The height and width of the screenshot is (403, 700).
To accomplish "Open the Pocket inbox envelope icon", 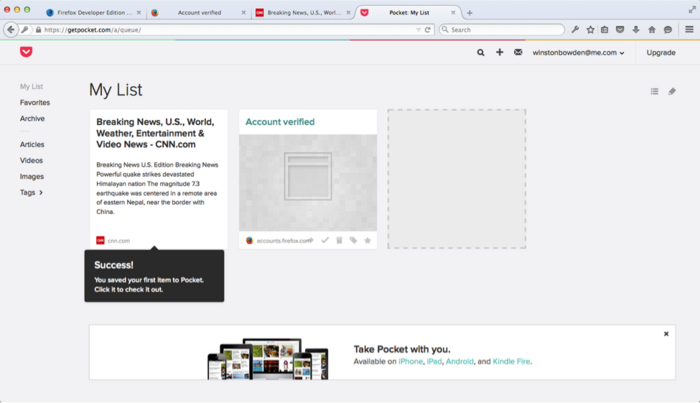I will tap(518, 52).
